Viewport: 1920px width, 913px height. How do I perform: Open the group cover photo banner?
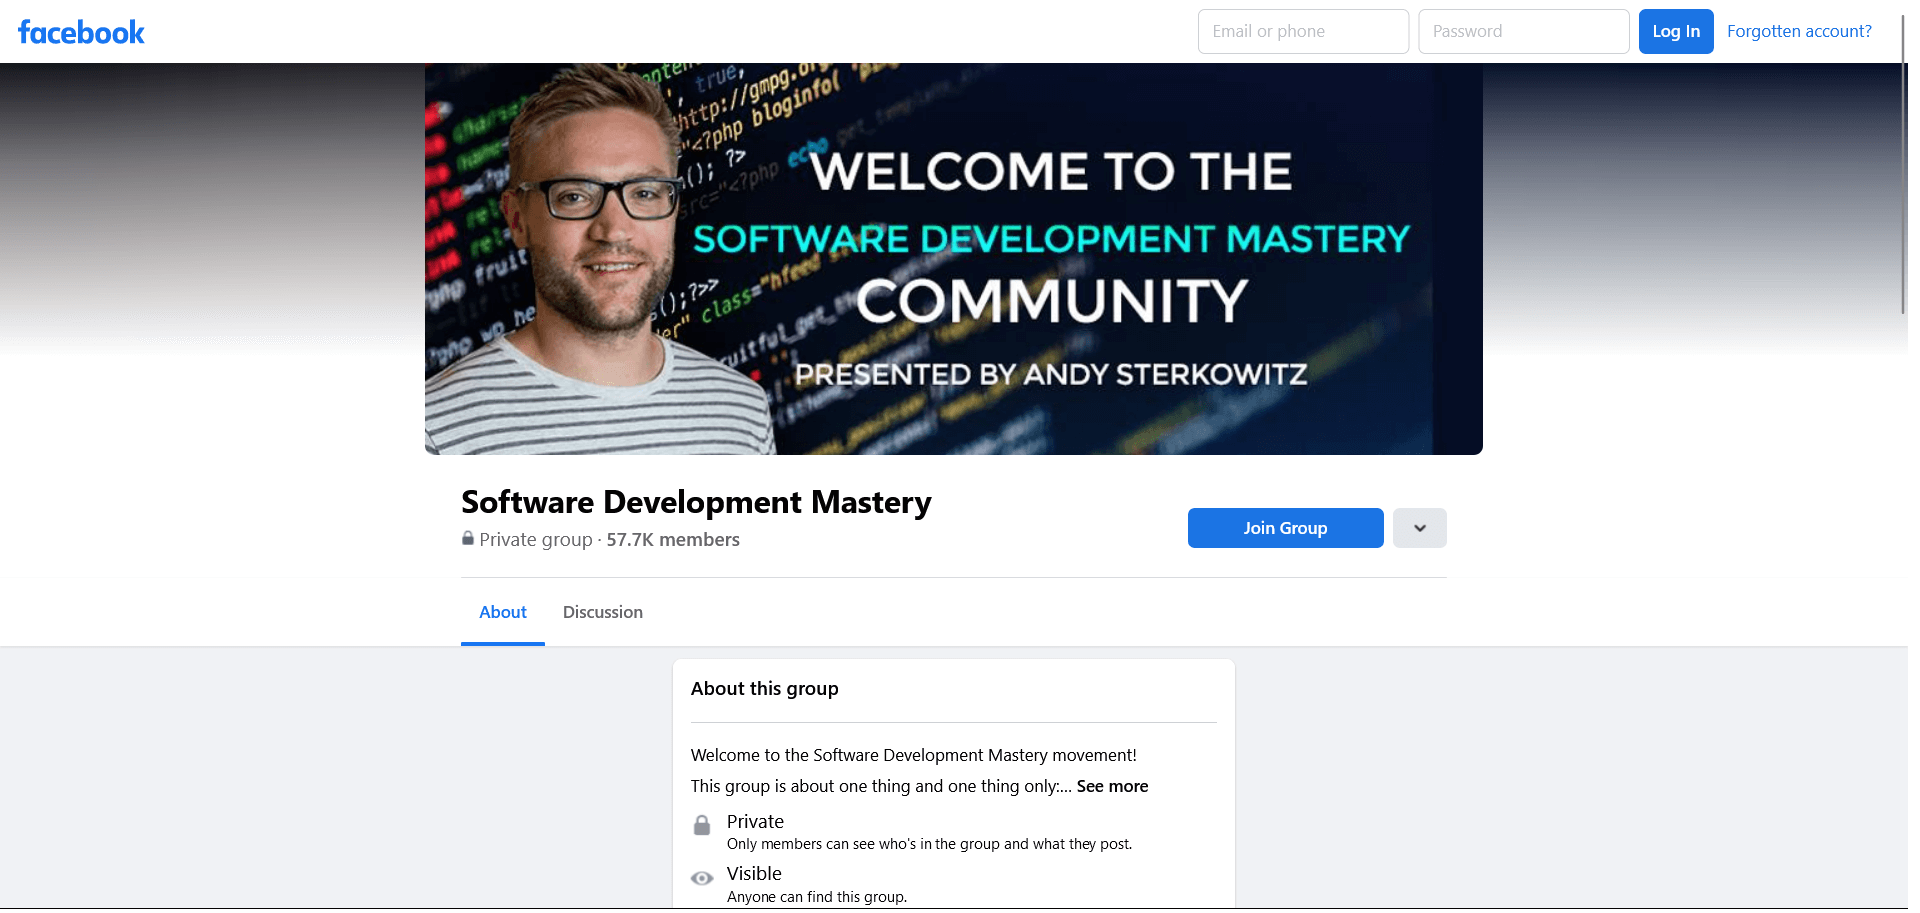coord(953,258)
